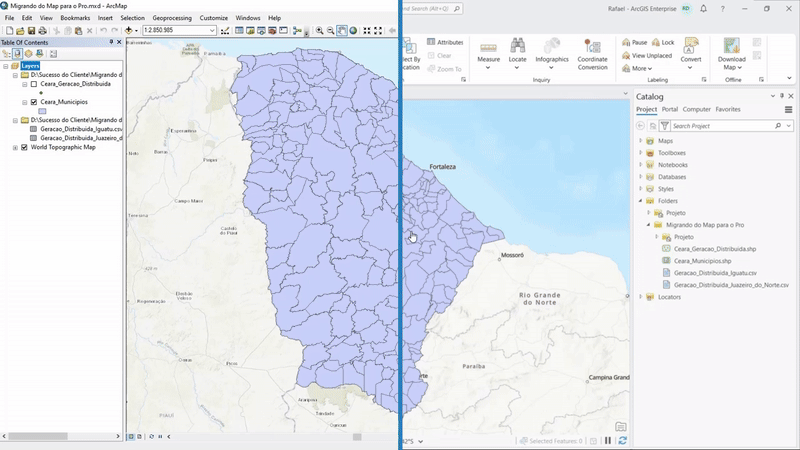
Task: Collapse the Folders node in the Catalog pane
Action: point(641,201)
